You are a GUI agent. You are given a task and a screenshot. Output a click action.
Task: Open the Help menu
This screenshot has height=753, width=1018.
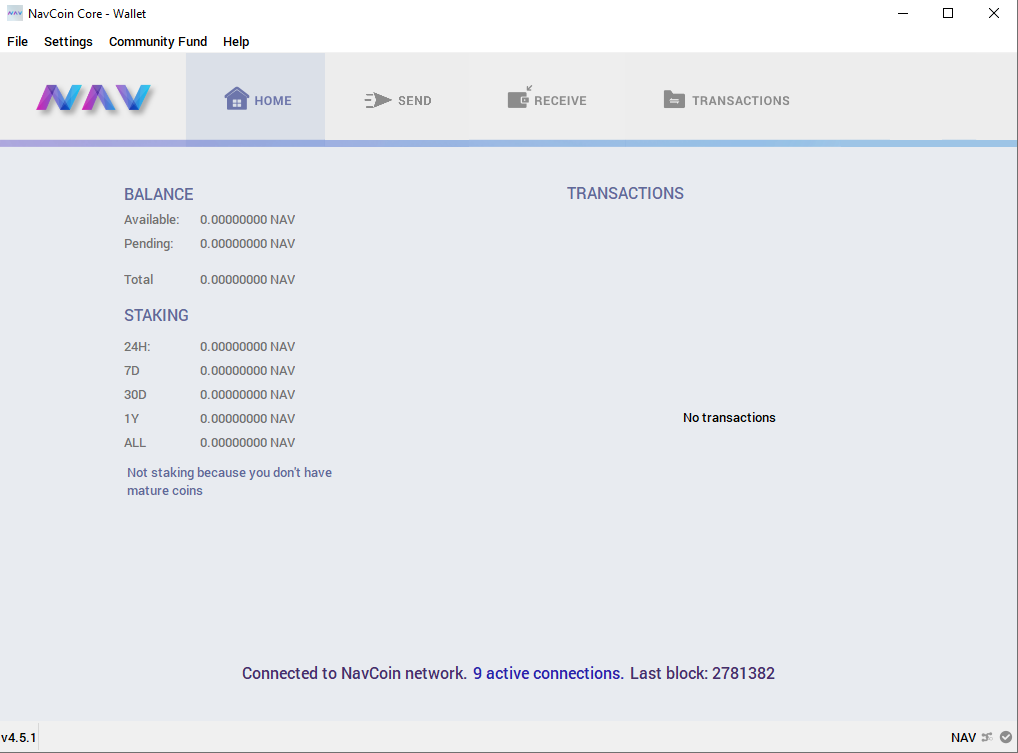(236, 42)
